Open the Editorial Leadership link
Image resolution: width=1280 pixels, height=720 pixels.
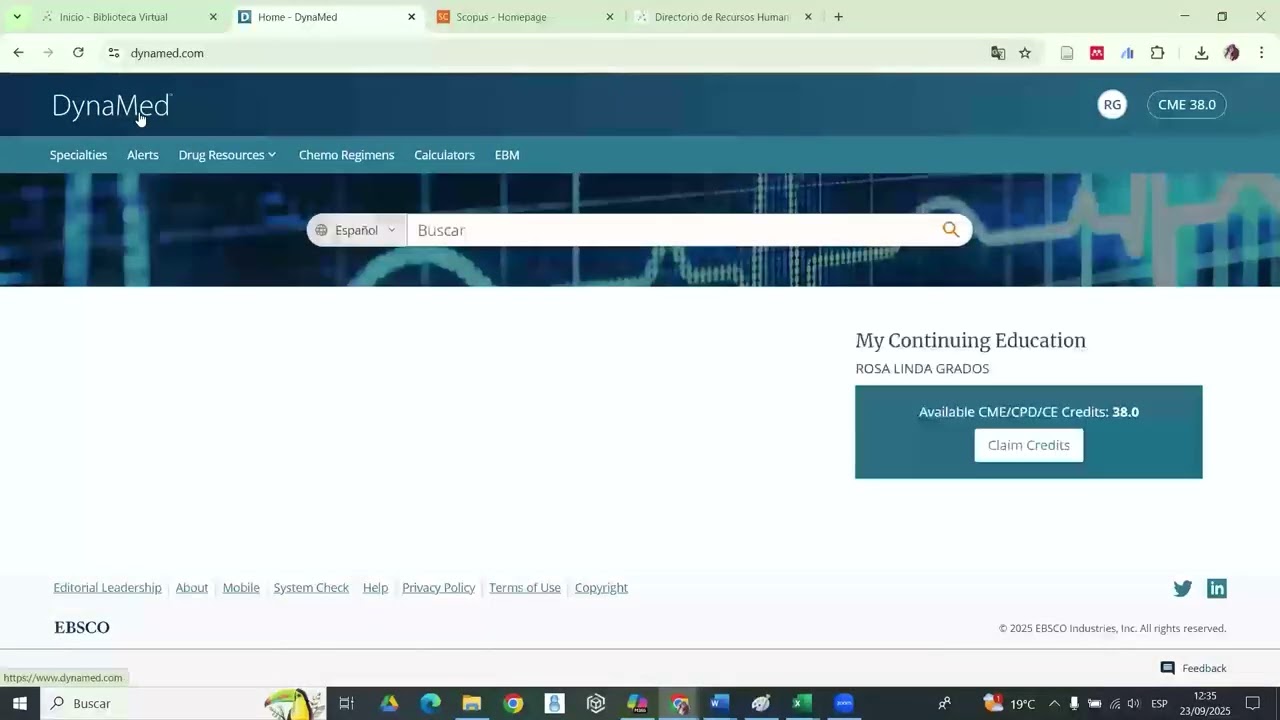pos(107,588)
